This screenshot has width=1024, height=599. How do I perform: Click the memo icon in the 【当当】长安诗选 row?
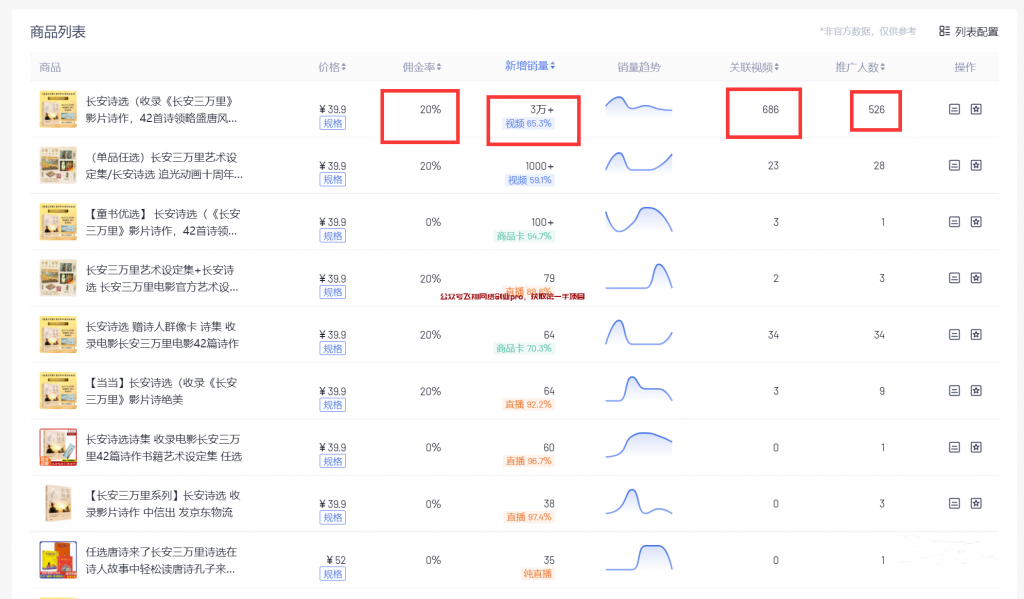point(953,389)
